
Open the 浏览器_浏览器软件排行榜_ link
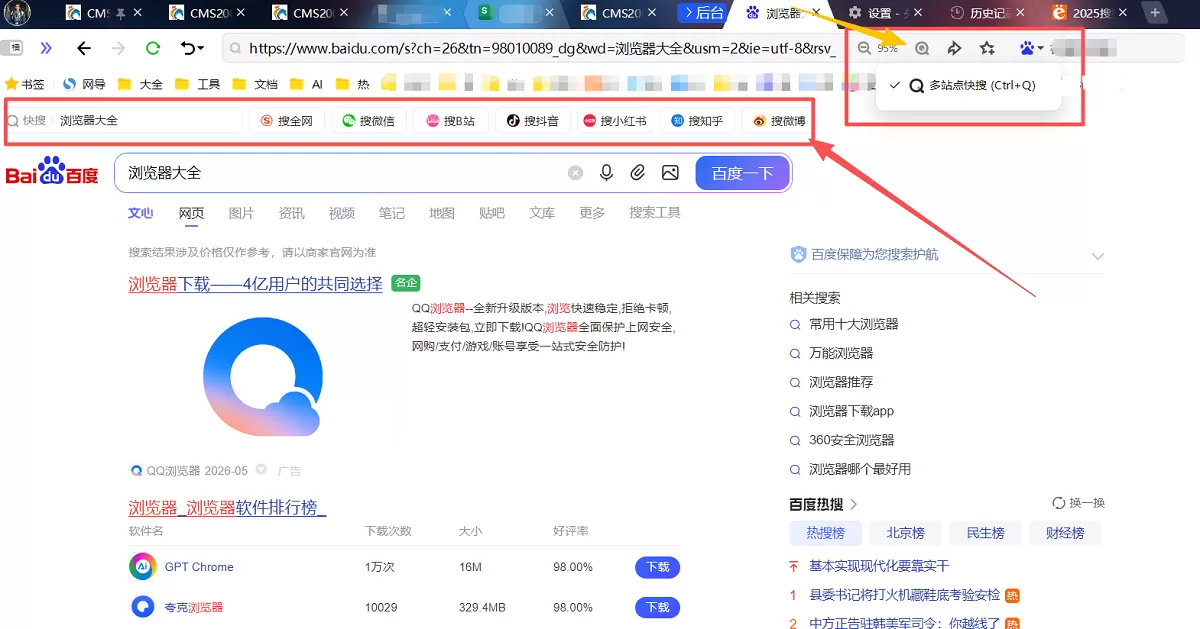point(227,508)
